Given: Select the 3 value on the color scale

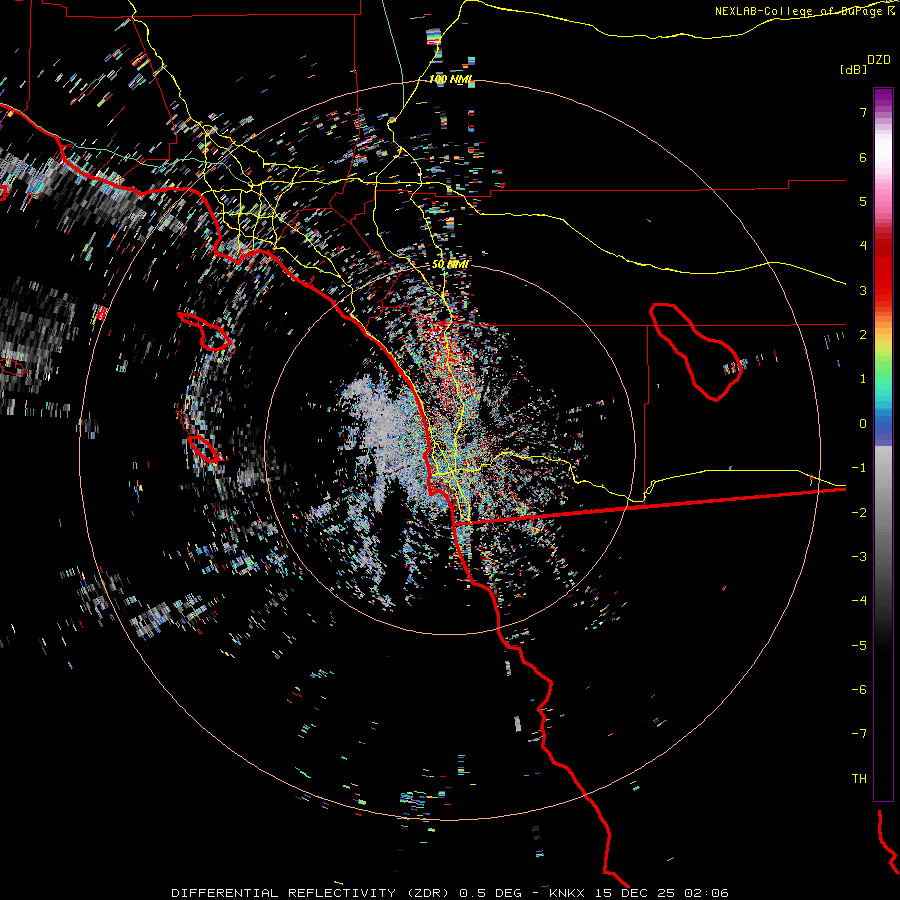Looking at the screenshot, I should point(863,290).
